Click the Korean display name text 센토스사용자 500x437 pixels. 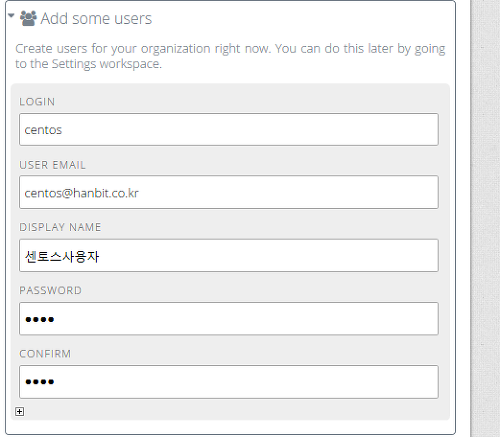coord(62,257)
